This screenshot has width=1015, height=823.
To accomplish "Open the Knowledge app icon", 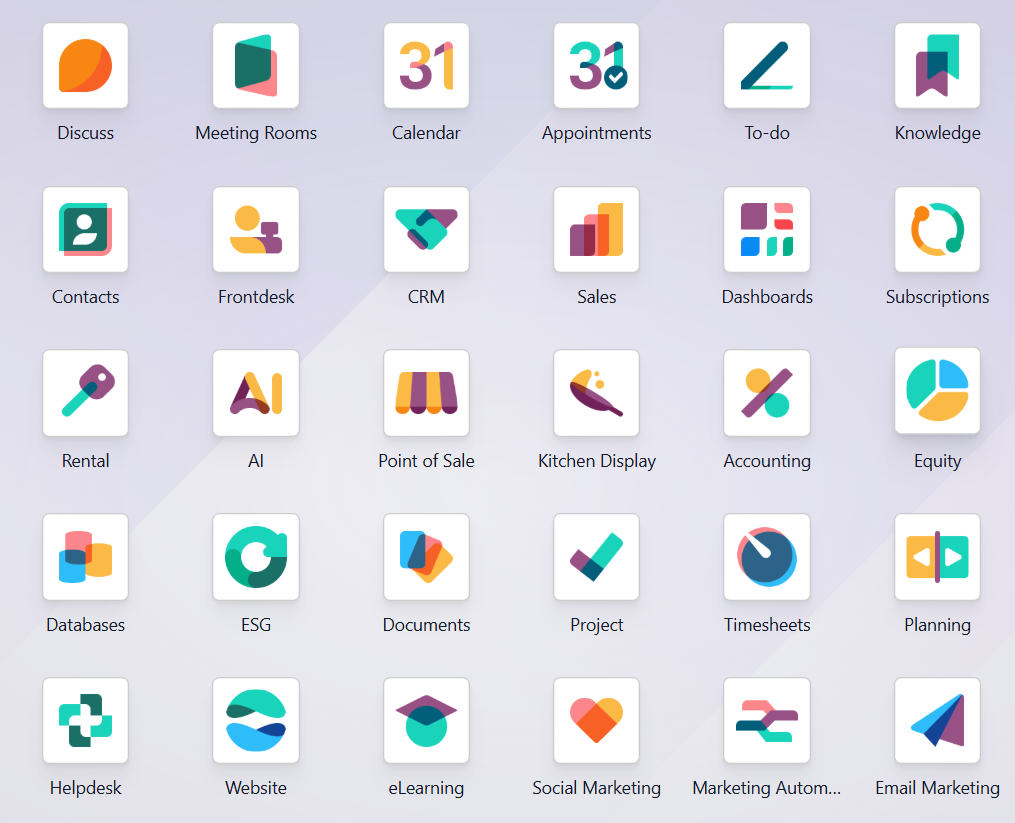I will coord(937,65).
